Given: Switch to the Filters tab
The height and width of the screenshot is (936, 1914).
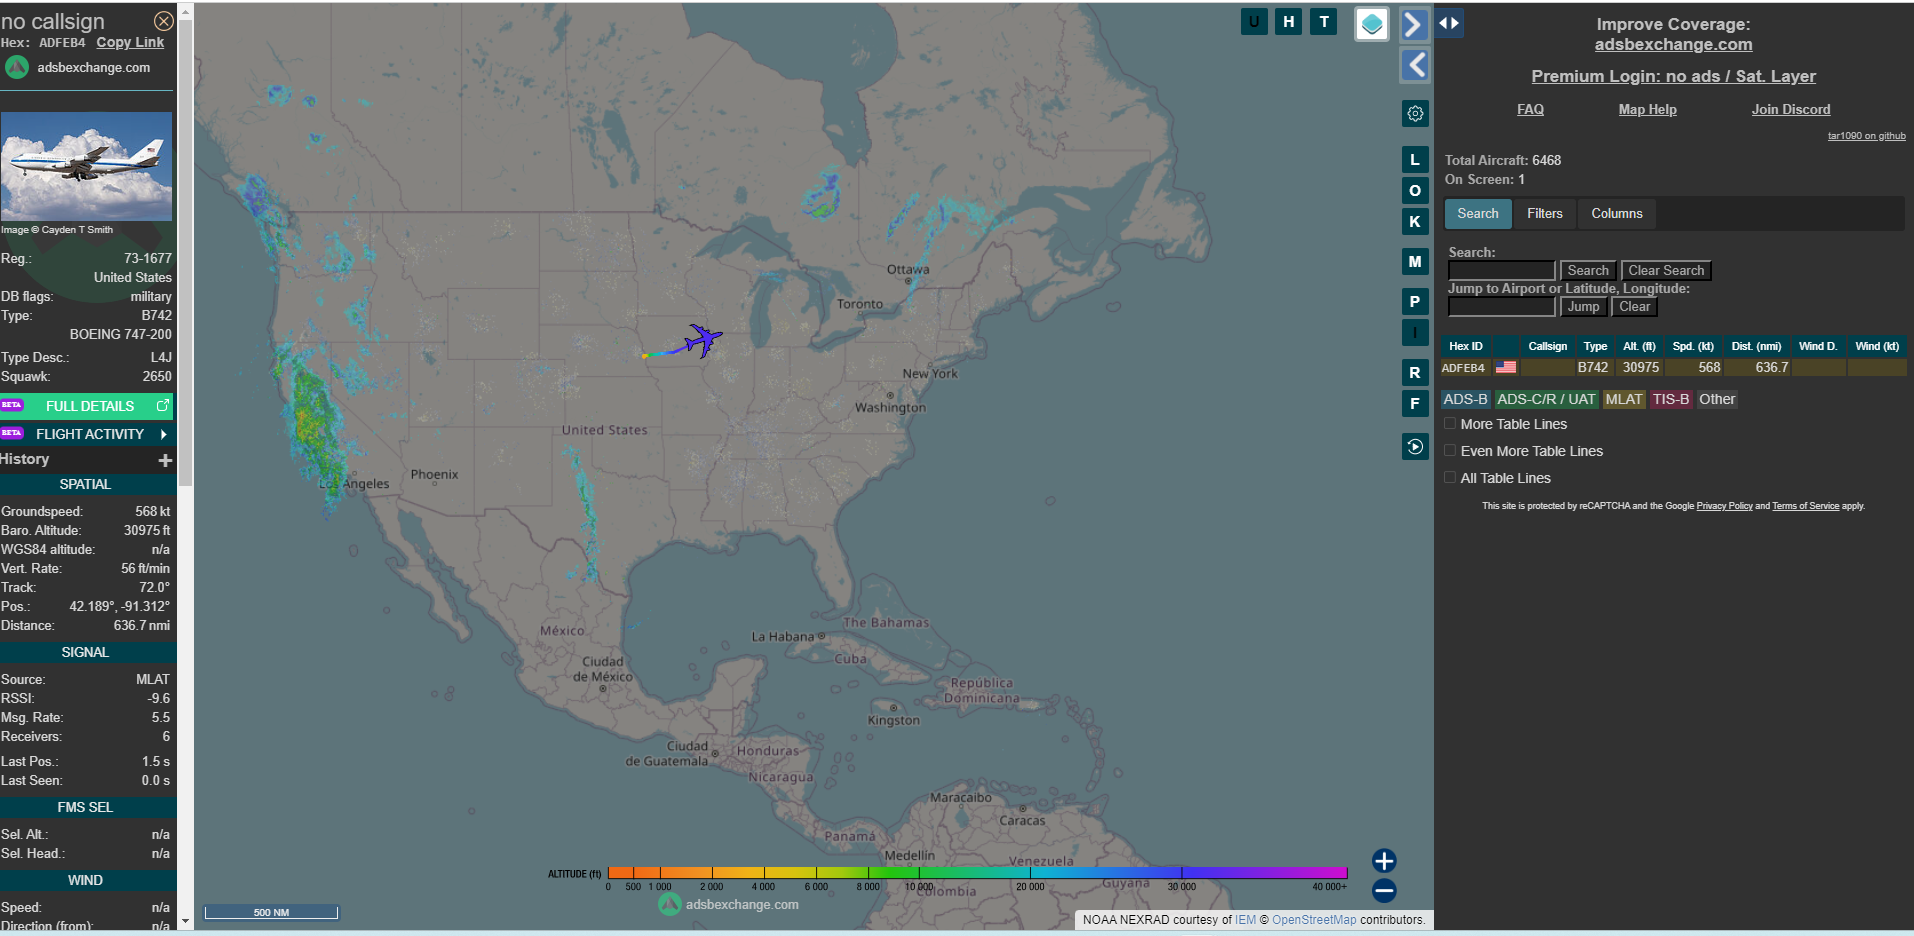Looking at the screenshot, I should [1544, 214].
